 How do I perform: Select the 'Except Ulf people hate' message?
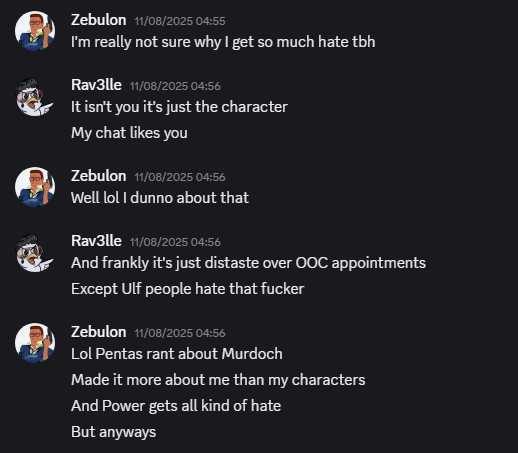188,289
